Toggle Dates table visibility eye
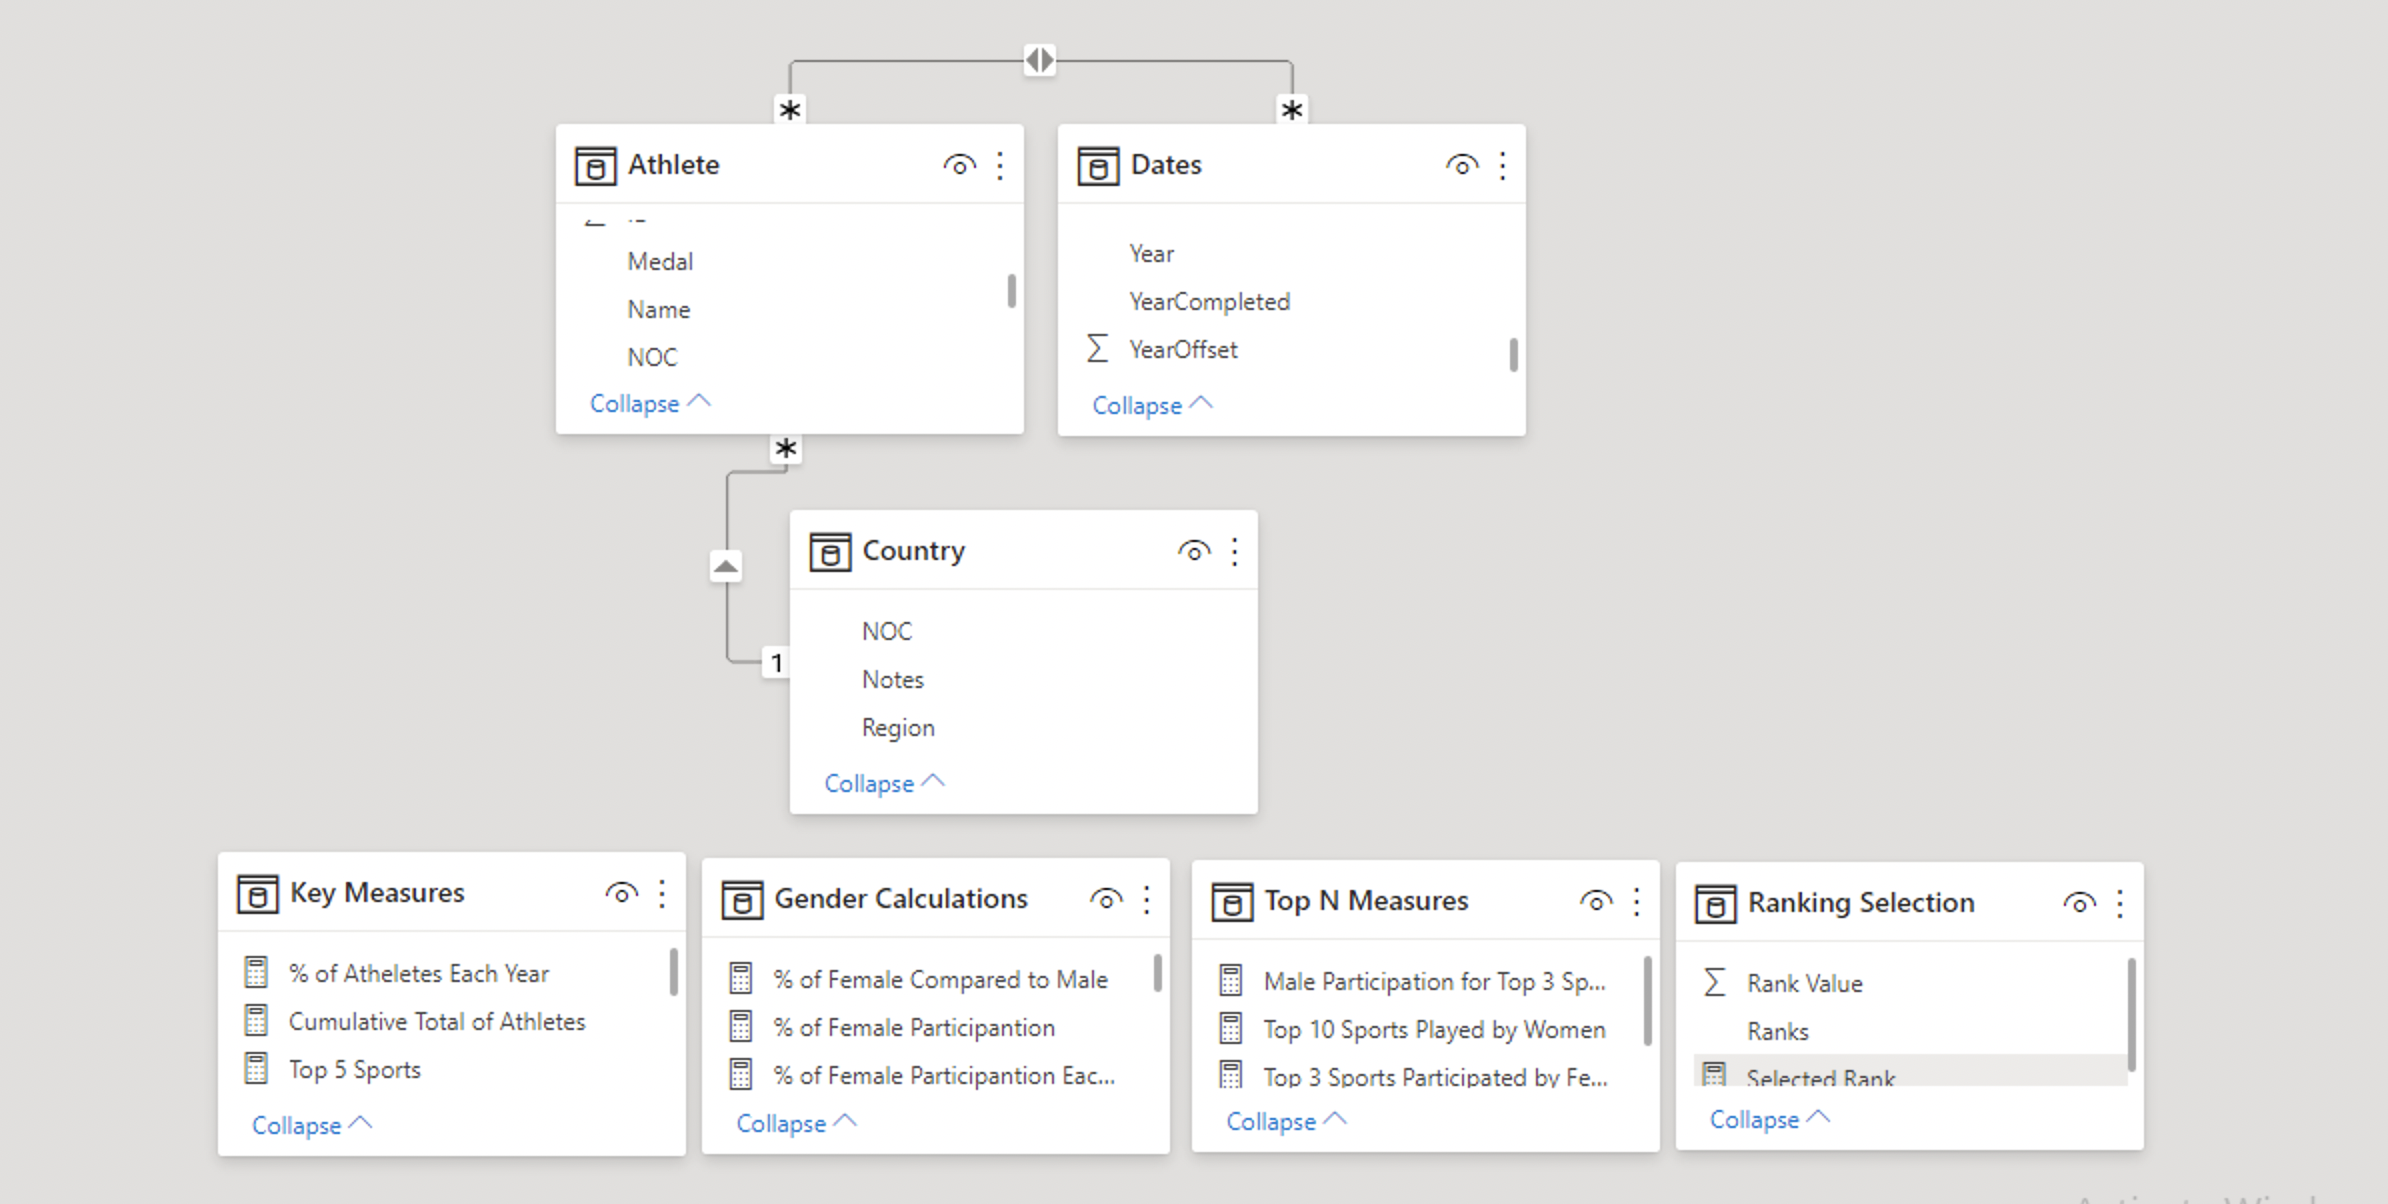 (x=1462, y=165)
